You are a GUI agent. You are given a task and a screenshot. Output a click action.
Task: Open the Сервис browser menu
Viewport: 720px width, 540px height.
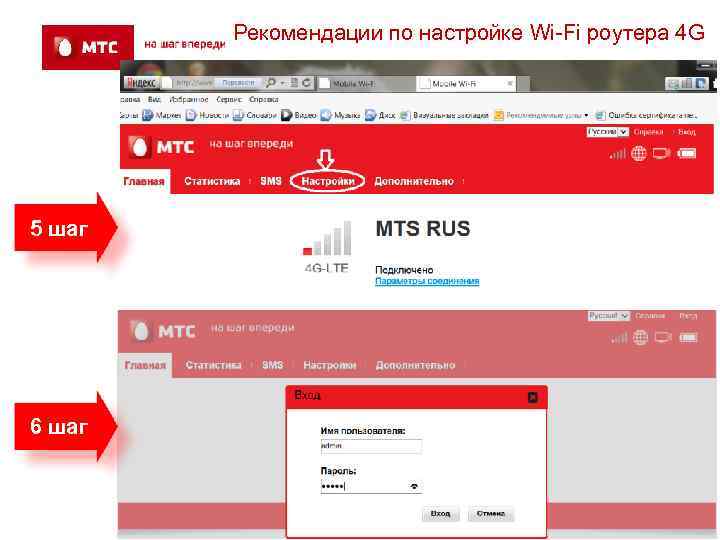(229, 99)
